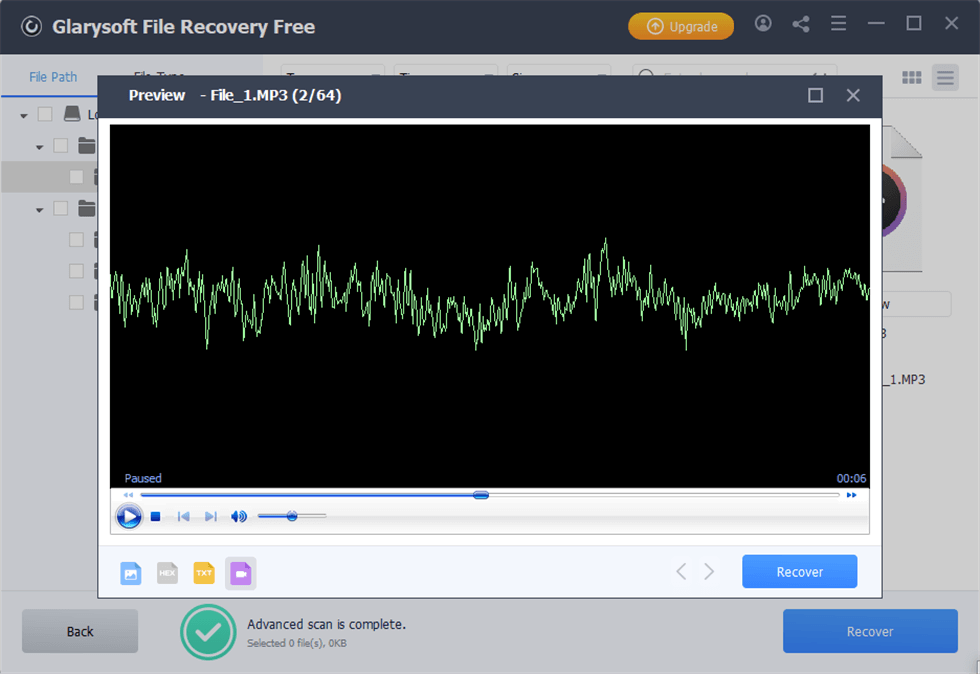Click the volume slider knob
The image size is (980, 674).
pos(292,516)
